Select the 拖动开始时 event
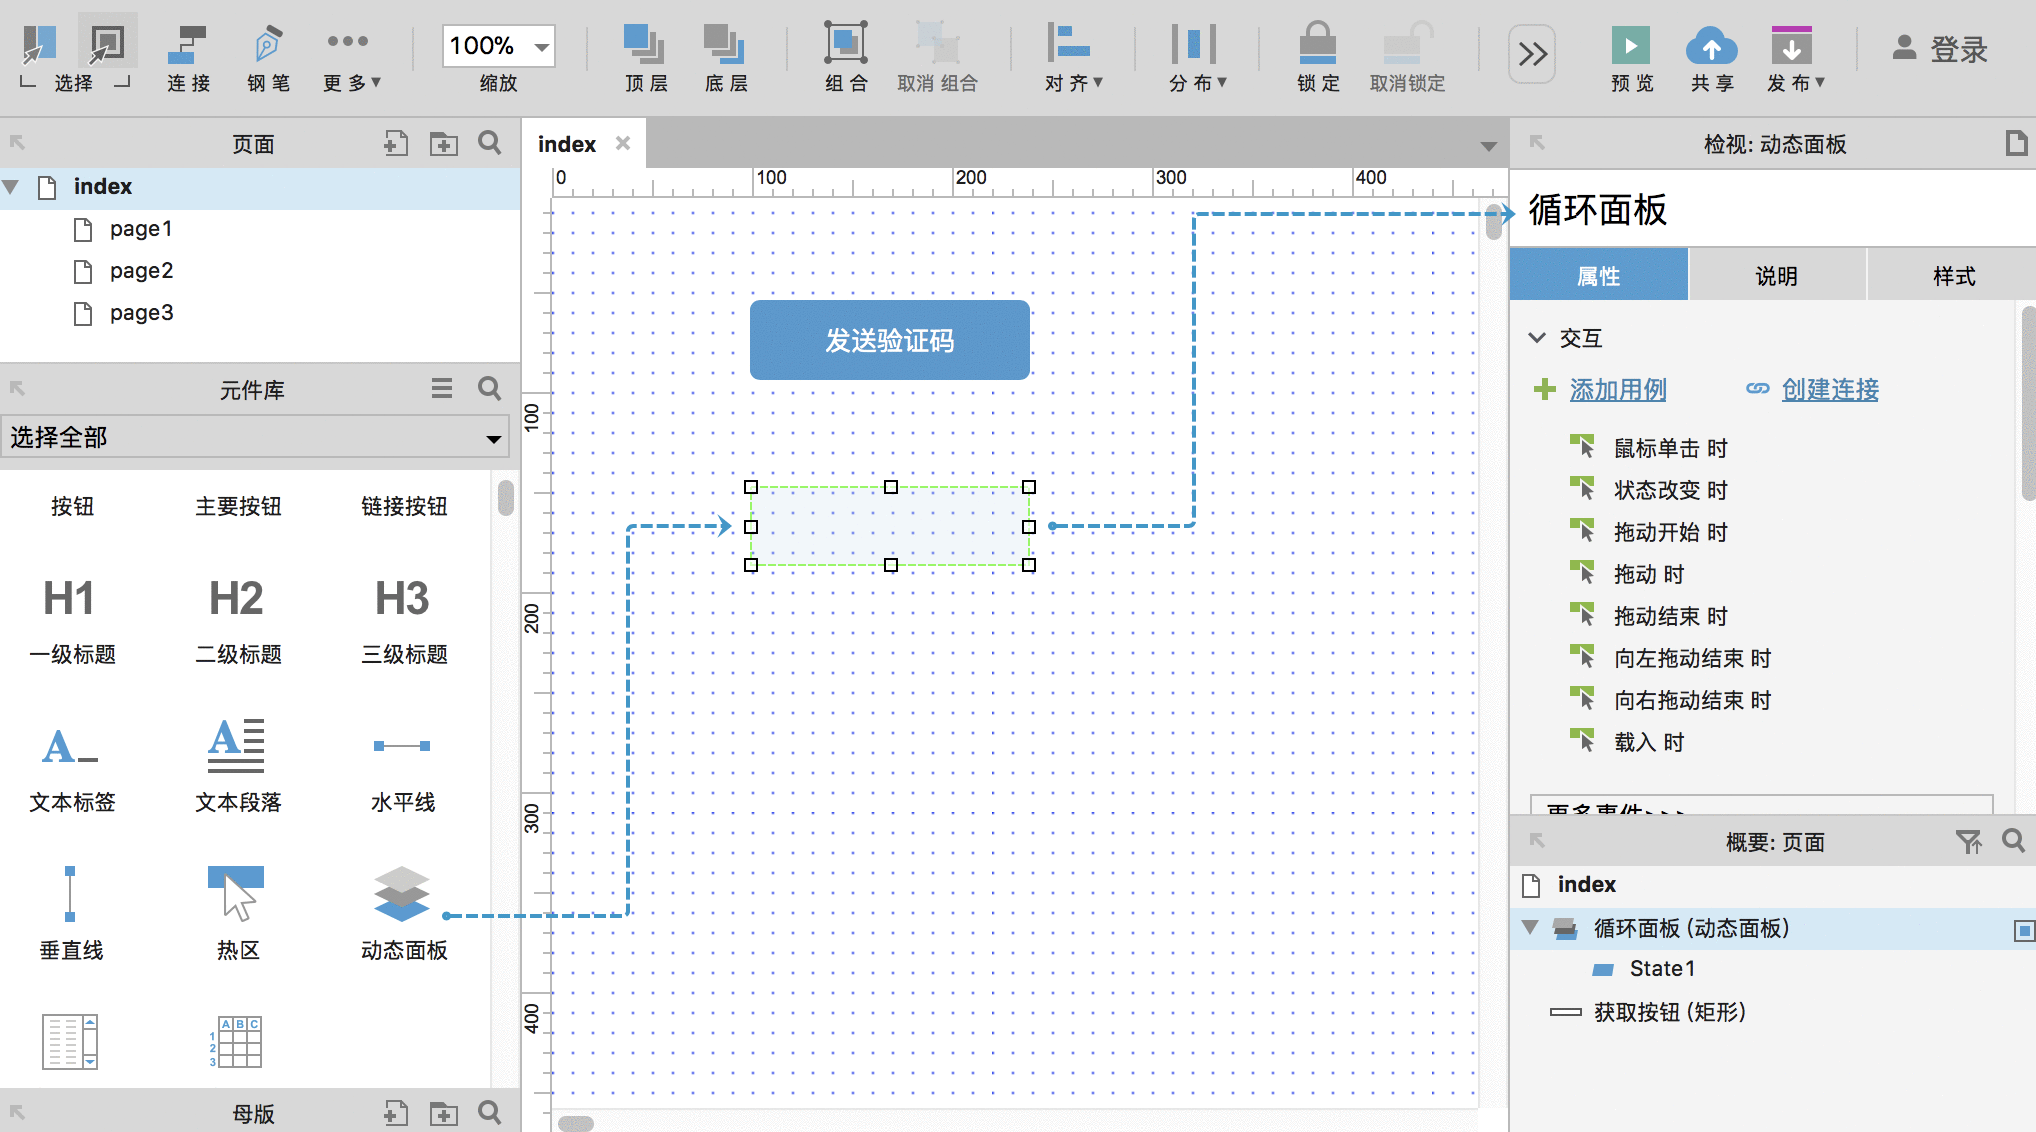The height and width of the screenshot is (1132, 2036). 1670,532
